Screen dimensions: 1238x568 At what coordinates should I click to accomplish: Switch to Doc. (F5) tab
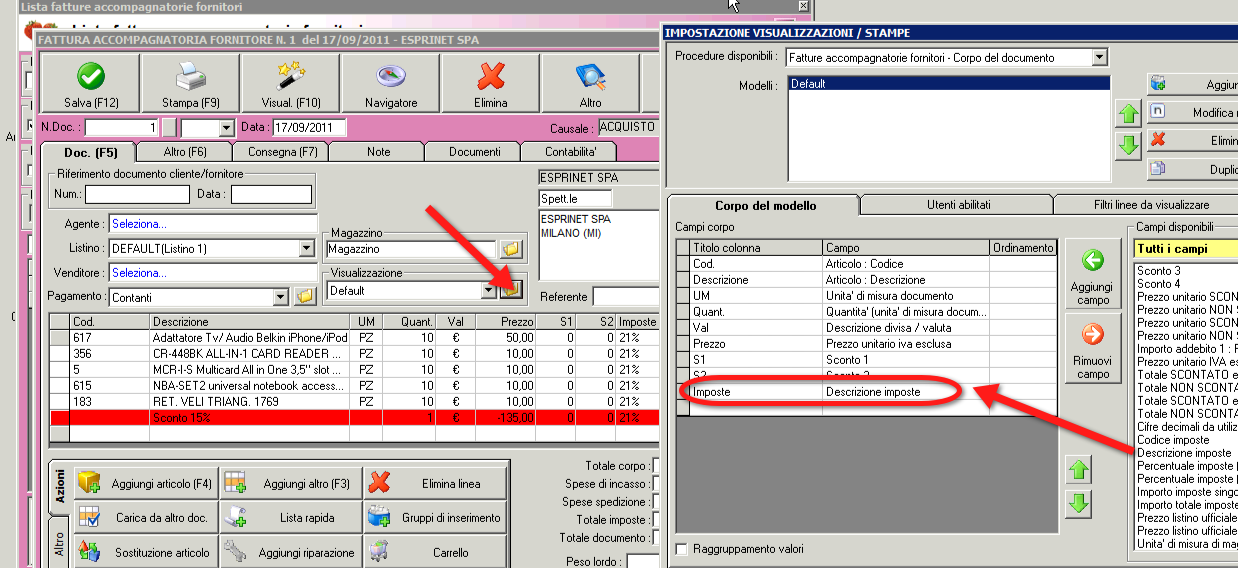coord(91,152)
